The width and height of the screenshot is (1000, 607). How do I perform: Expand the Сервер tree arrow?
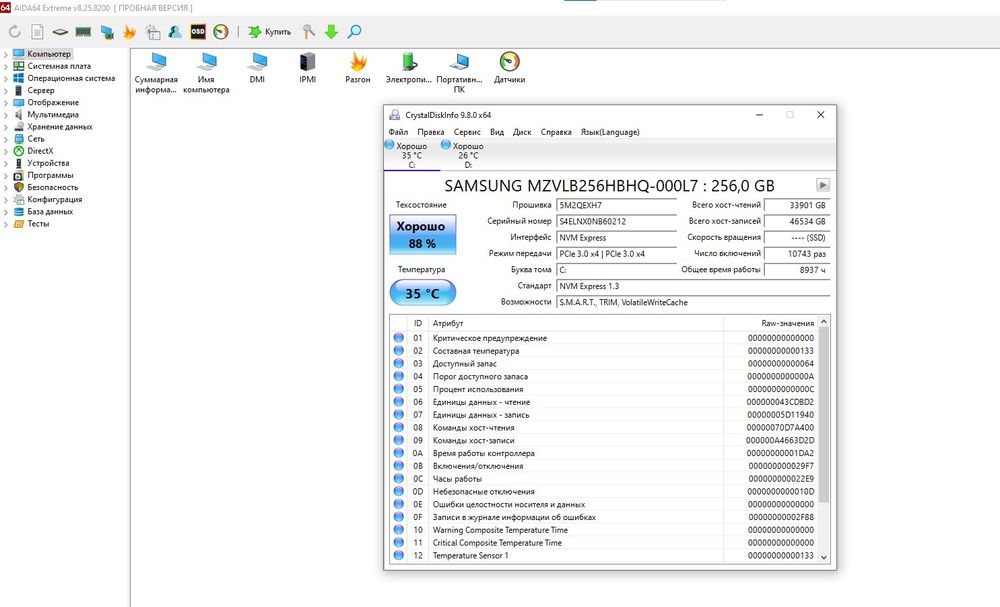pos(6,91)
